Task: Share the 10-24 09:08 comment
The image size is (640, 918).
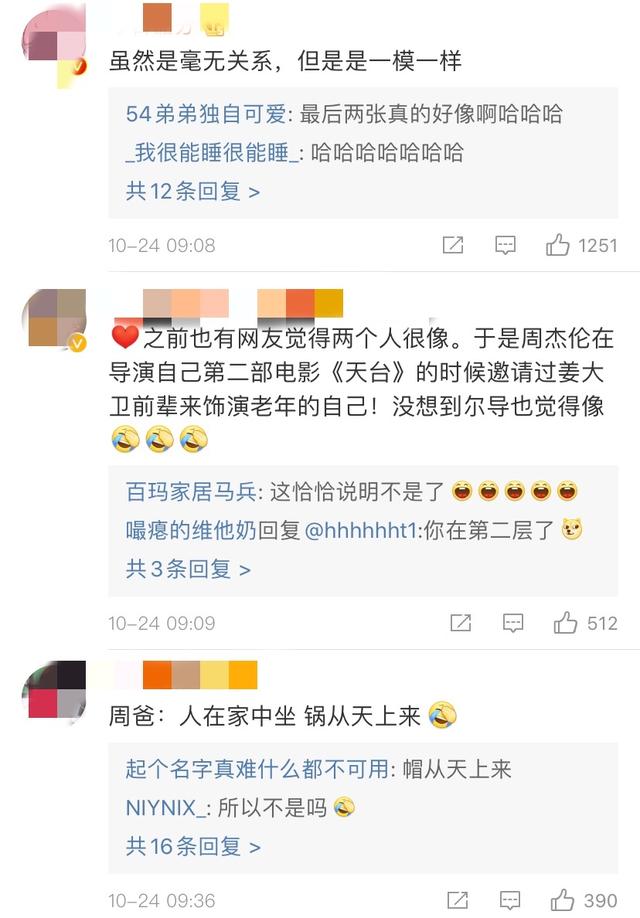Action: (453, 245)
